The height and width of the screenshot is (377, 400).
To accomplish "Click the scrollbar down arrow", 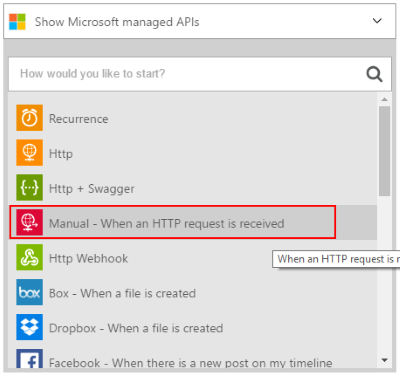I will coord(384,360).
